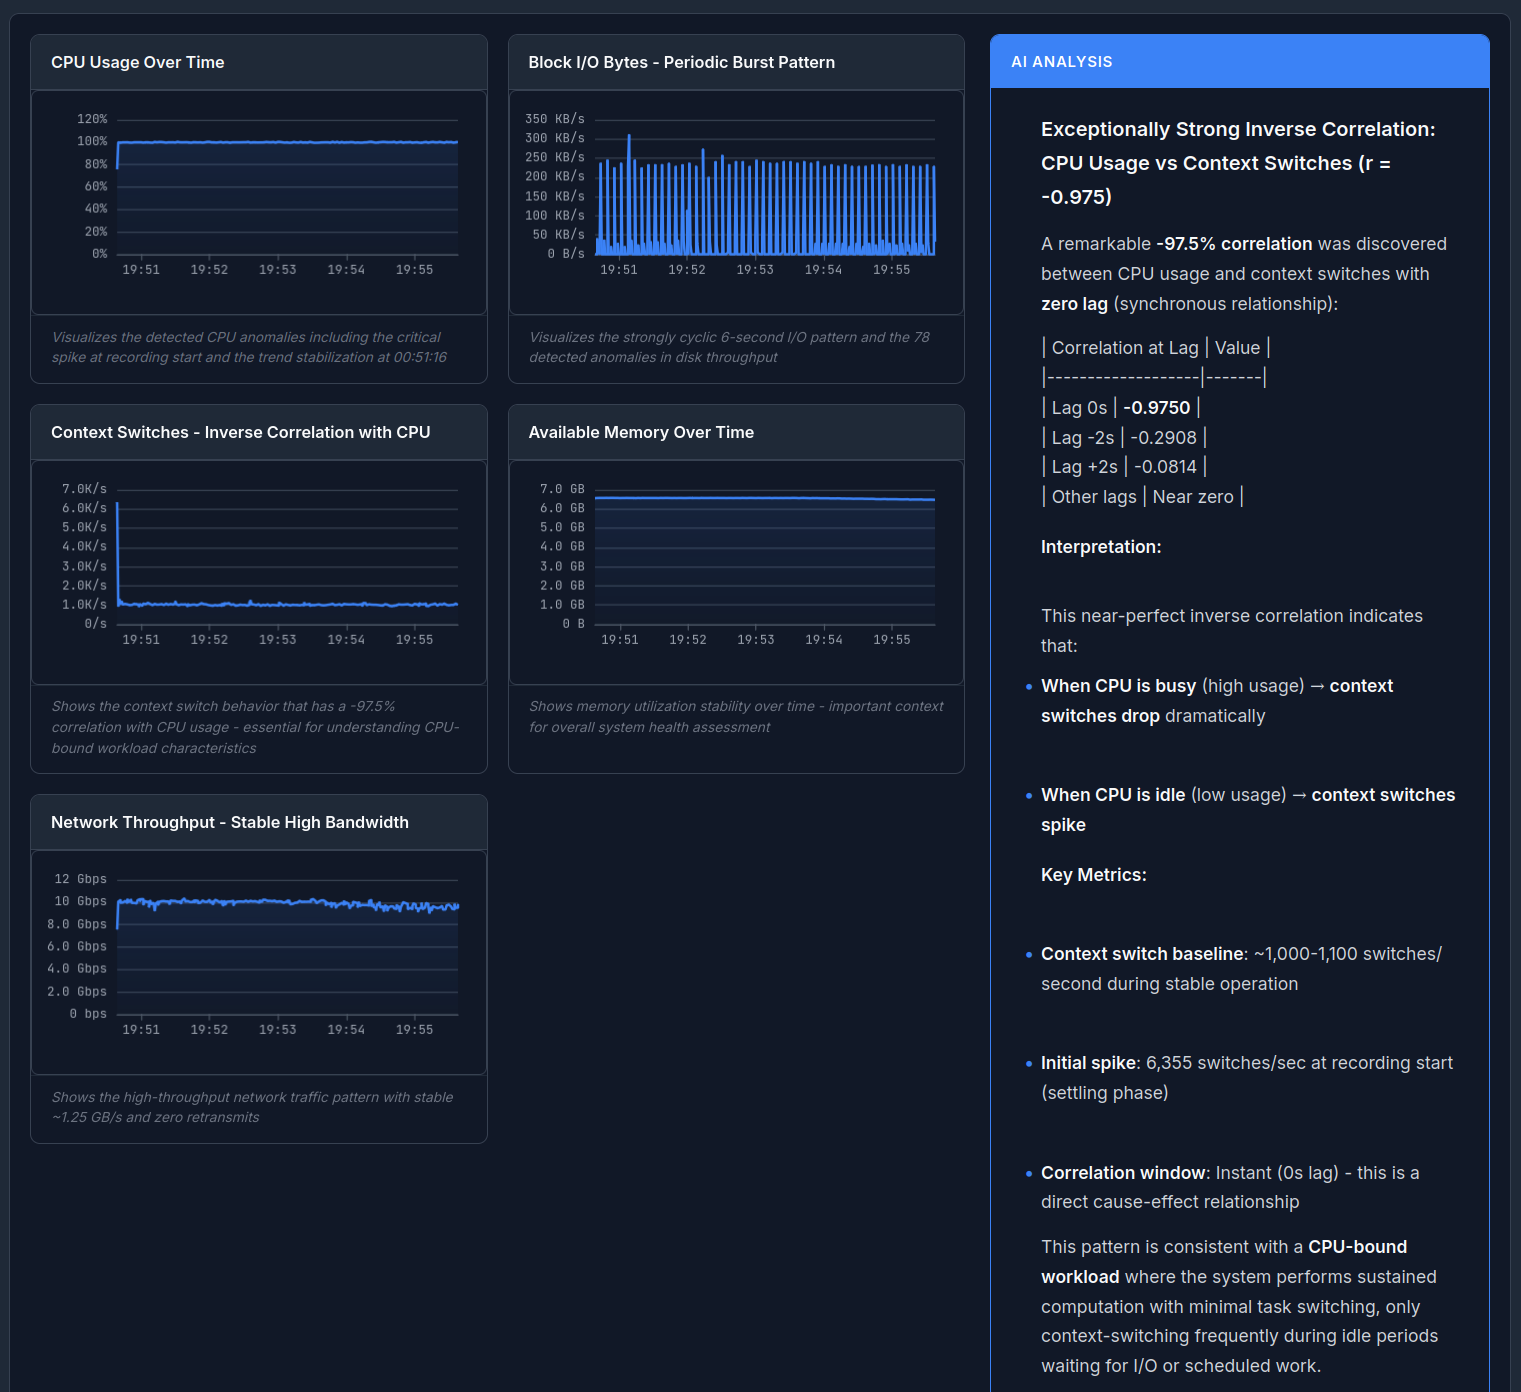Click the Interpretation heading
Image resolution: width=1521 pixels, height=1392 pixels.
(x=1101, y=547)
